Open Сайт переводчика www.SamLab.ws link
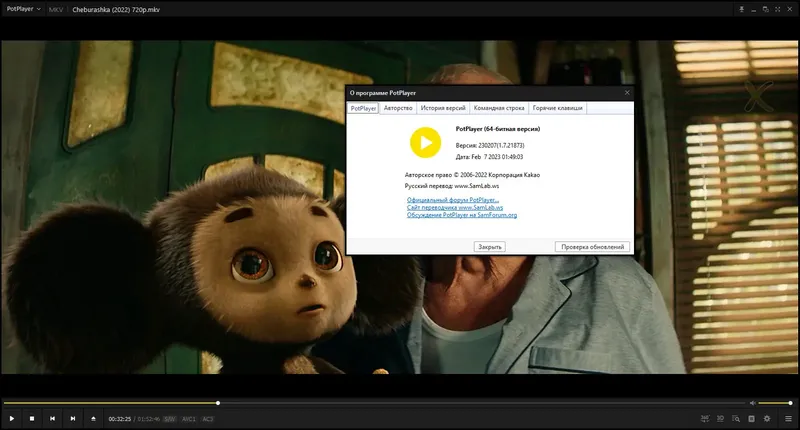This screenshot has width=800, height=430. (x=455, y=208)
